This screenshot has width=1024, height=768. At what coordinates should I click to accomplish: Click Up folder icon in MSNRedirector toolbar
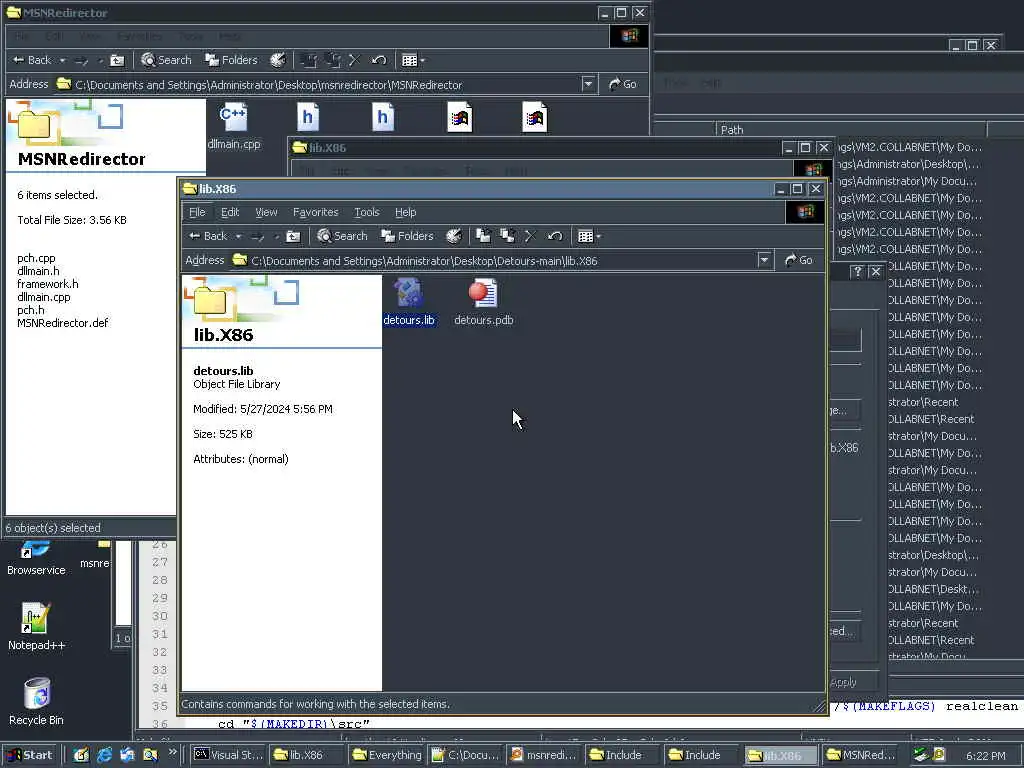[117, 61]
